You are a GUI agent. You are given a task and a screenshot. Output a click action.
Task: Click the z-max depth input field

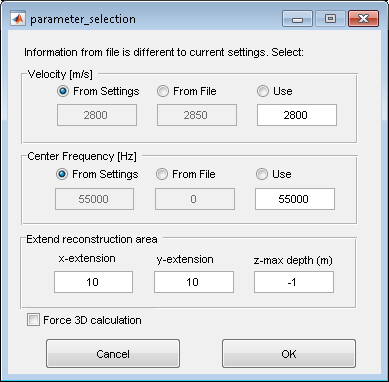point(294,282)
